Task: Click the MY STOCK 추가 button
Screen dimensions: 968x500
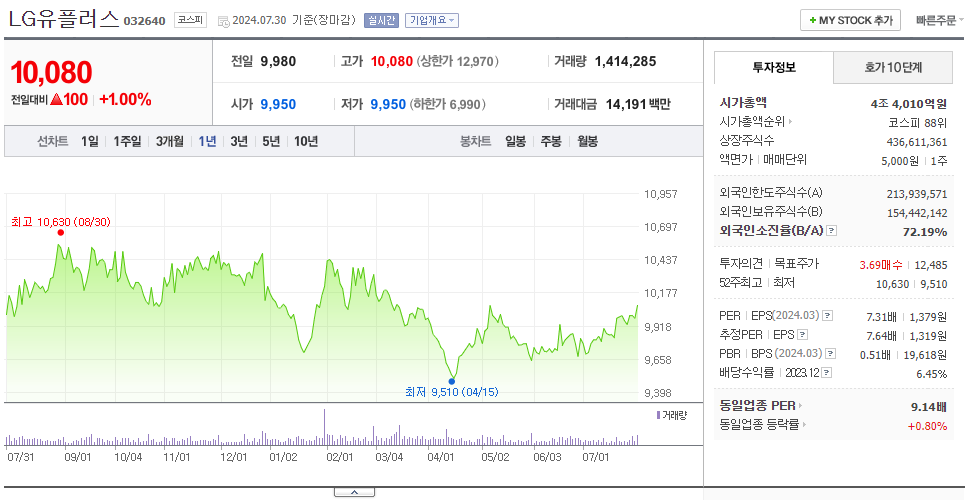Action: [851, 20]
